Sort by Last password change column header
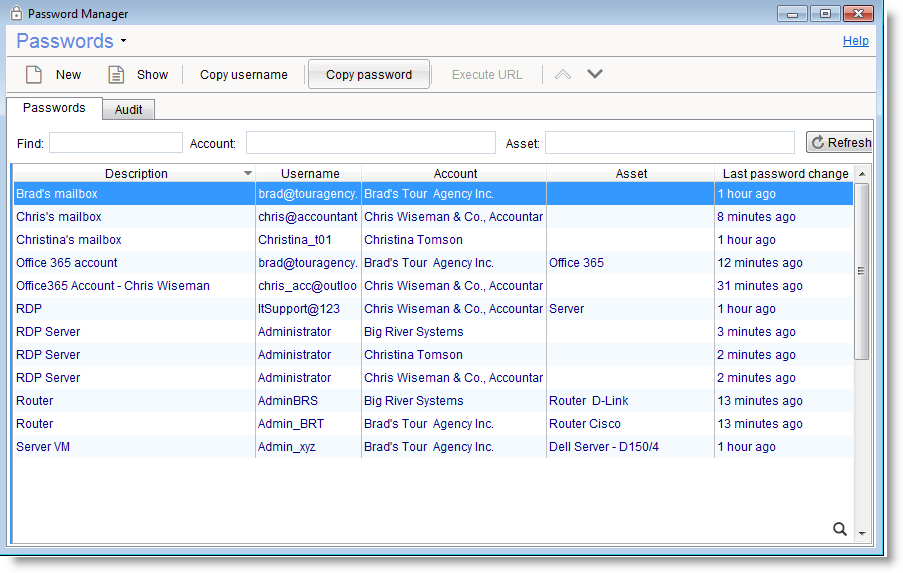Viewport: 903px width, 573px height. click(785, 174)
